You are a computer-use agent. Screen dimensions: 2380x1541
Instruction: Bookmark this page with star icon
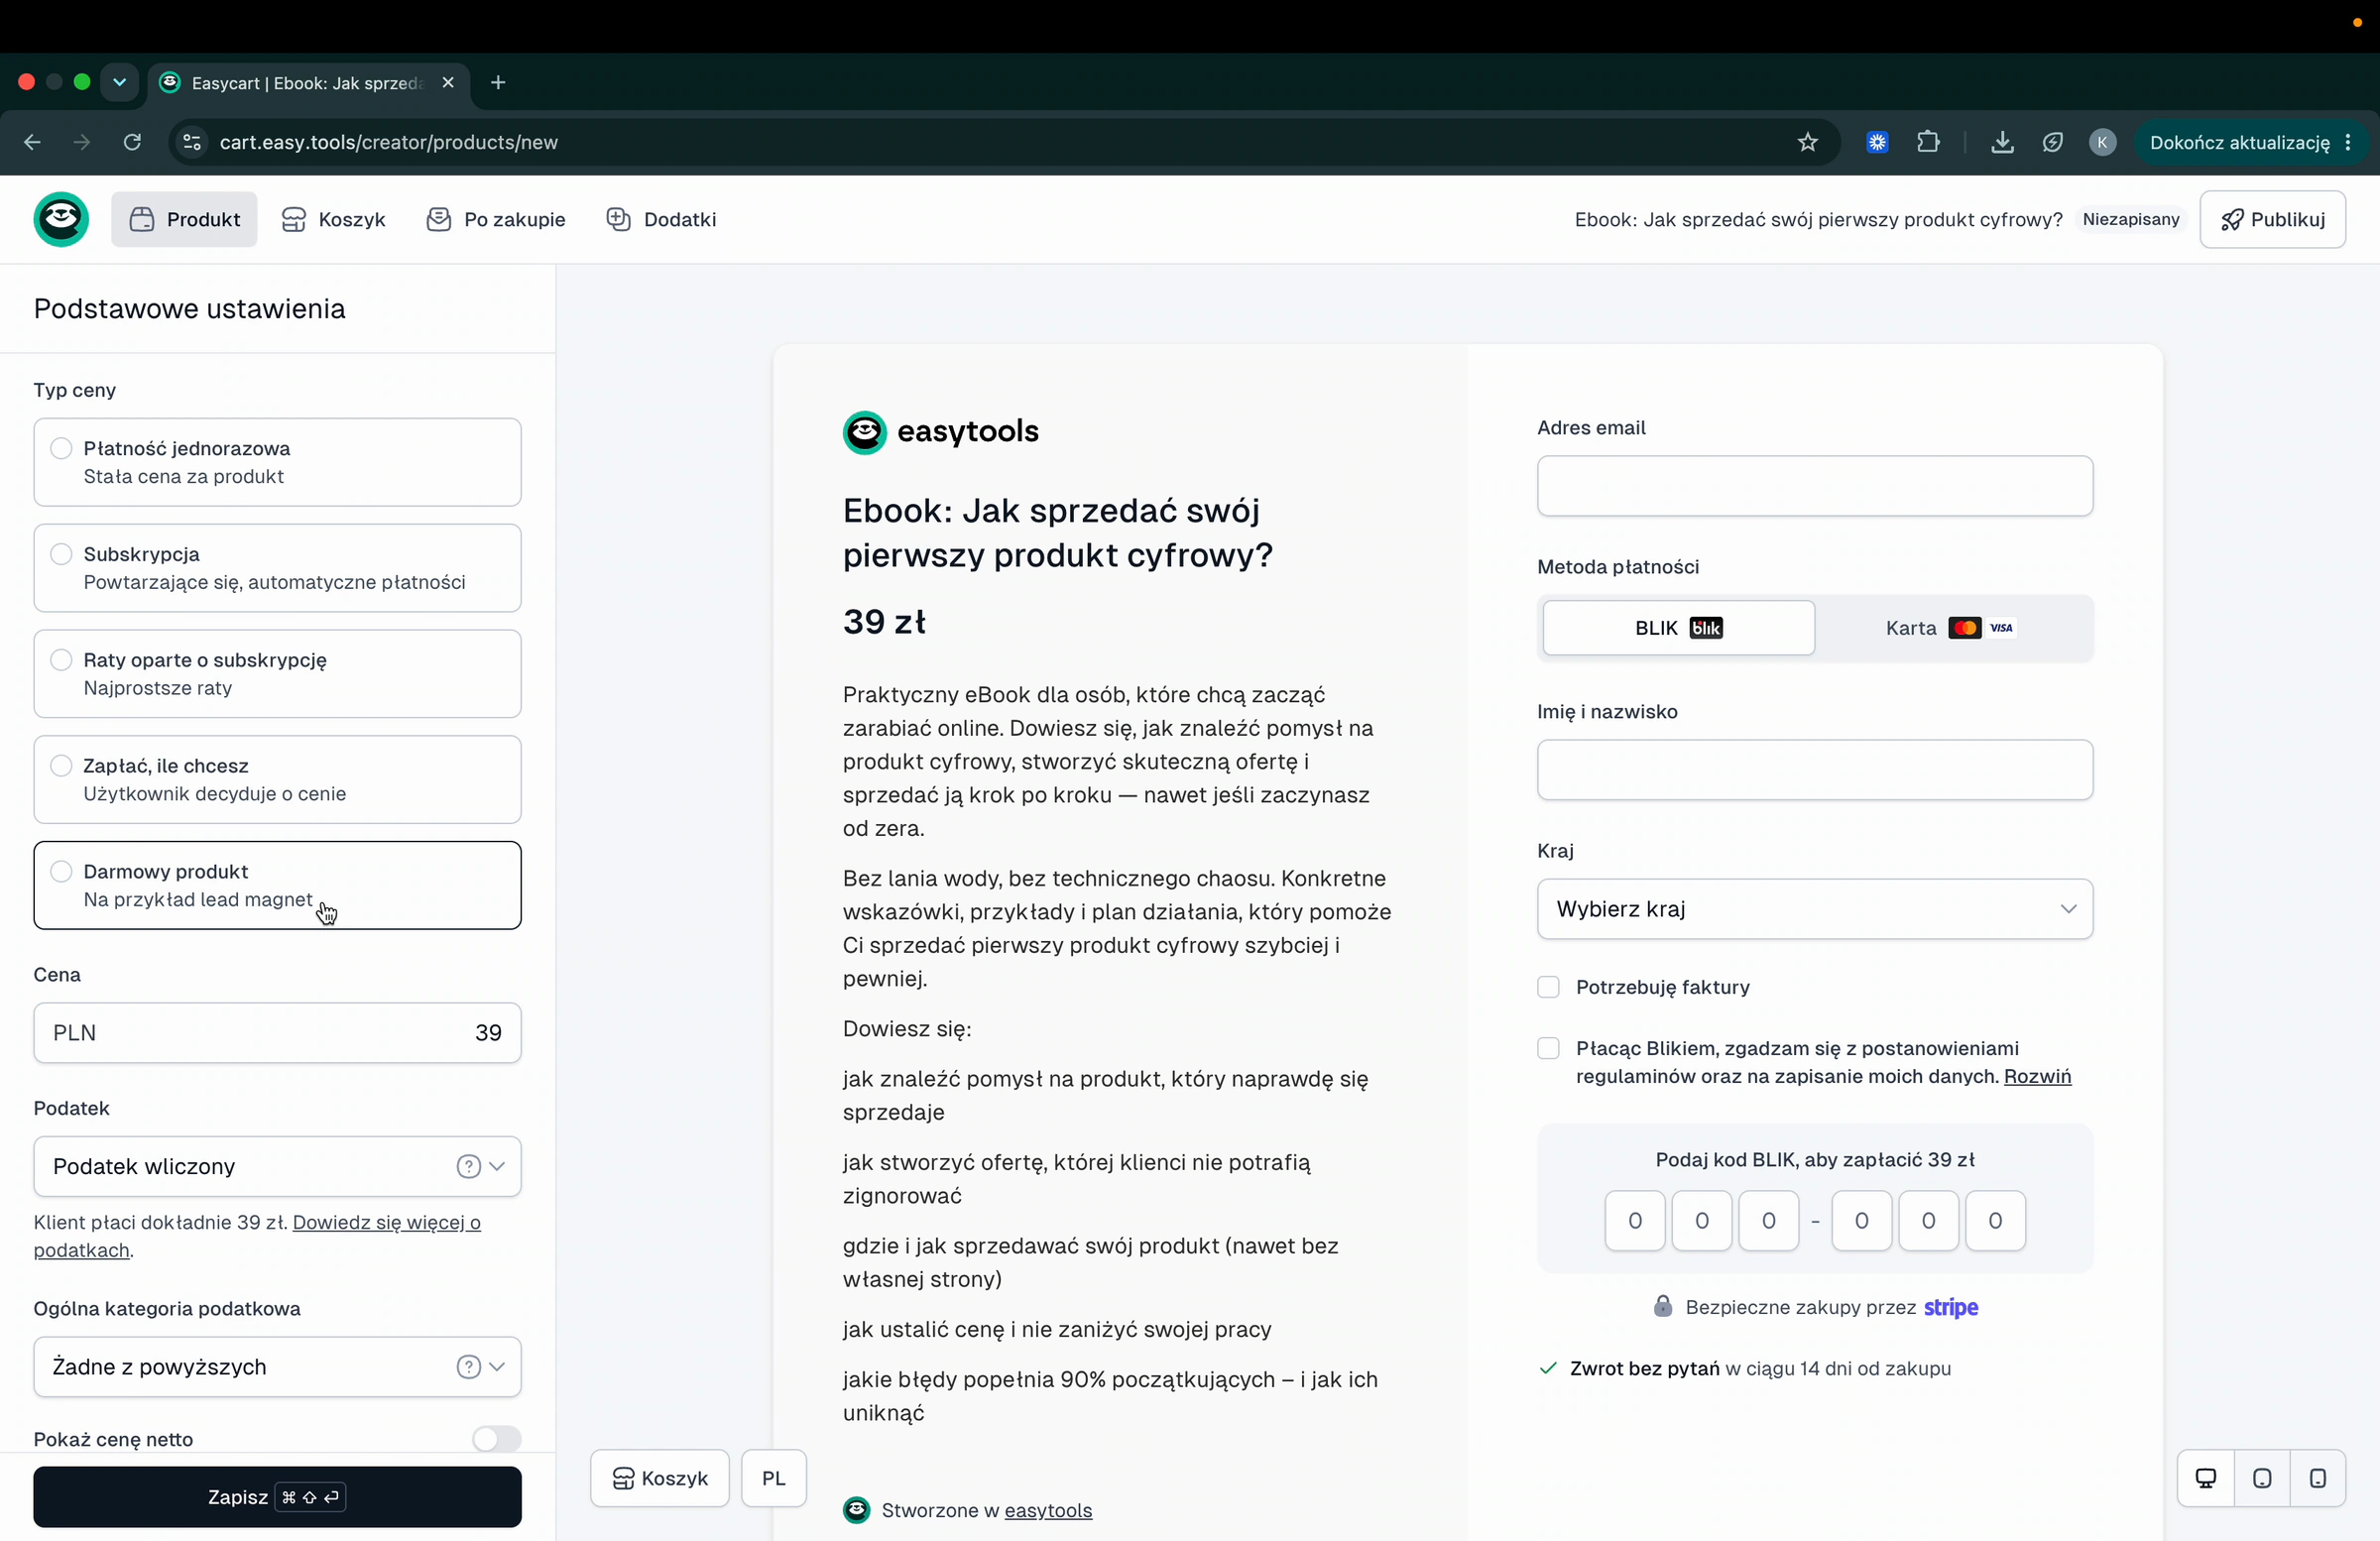coord(1808,142)
